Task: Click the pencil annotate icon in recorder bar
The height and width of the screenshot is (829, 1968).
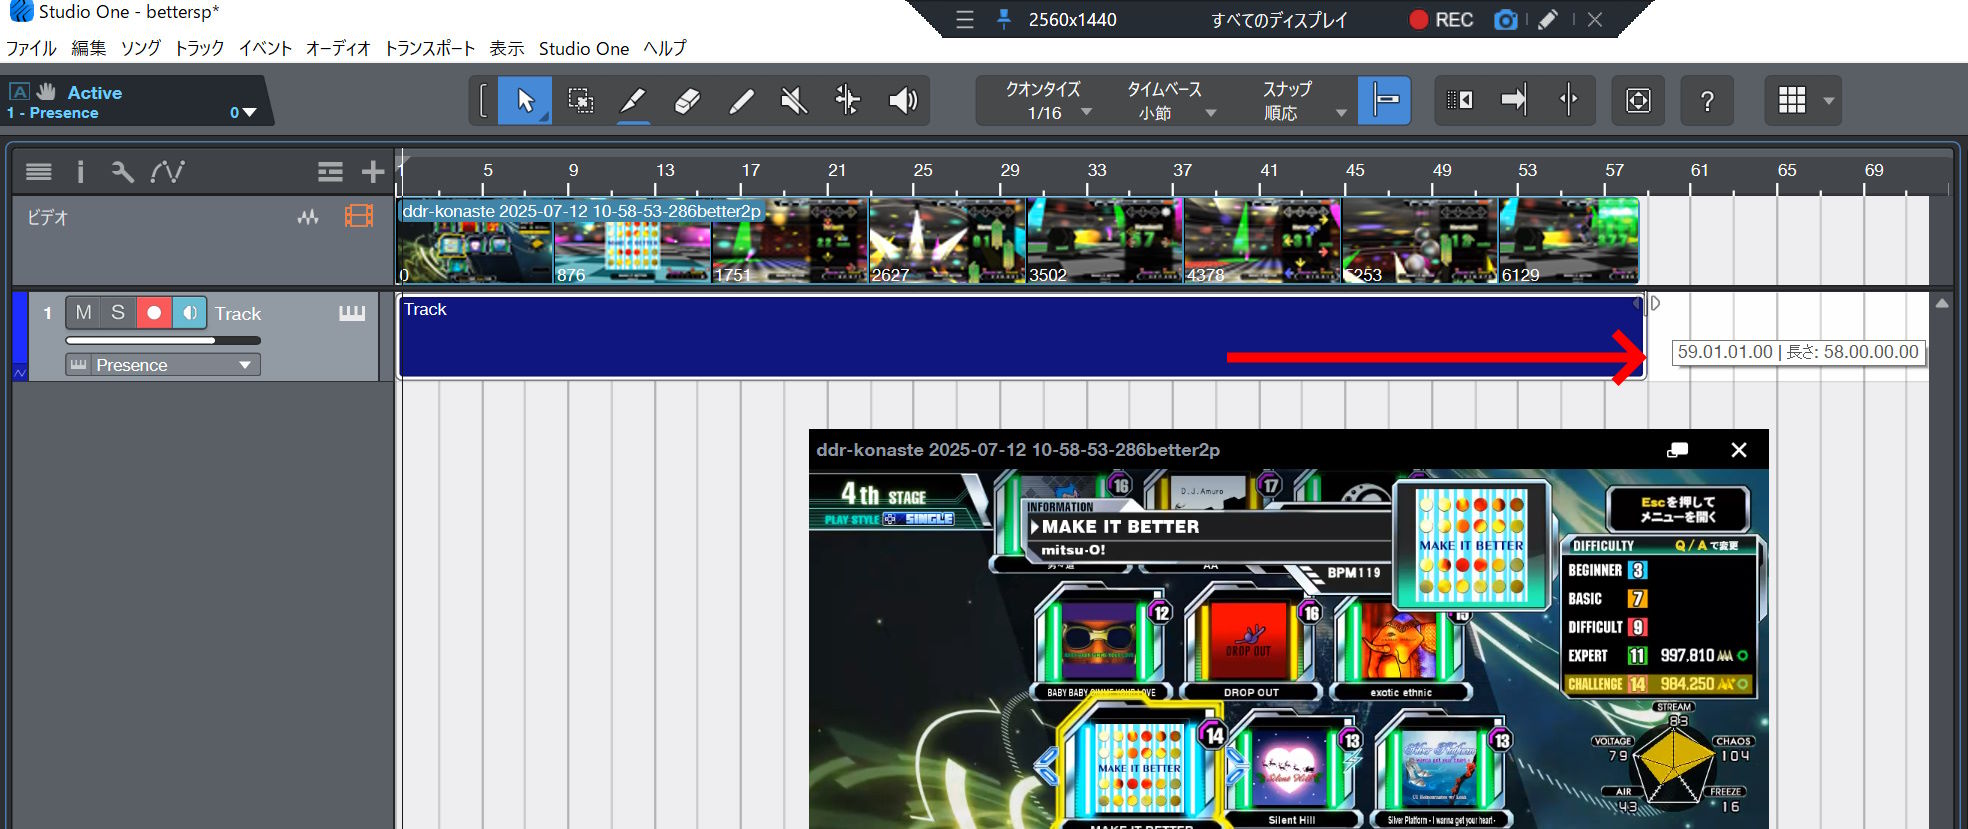Action: 1548,20
